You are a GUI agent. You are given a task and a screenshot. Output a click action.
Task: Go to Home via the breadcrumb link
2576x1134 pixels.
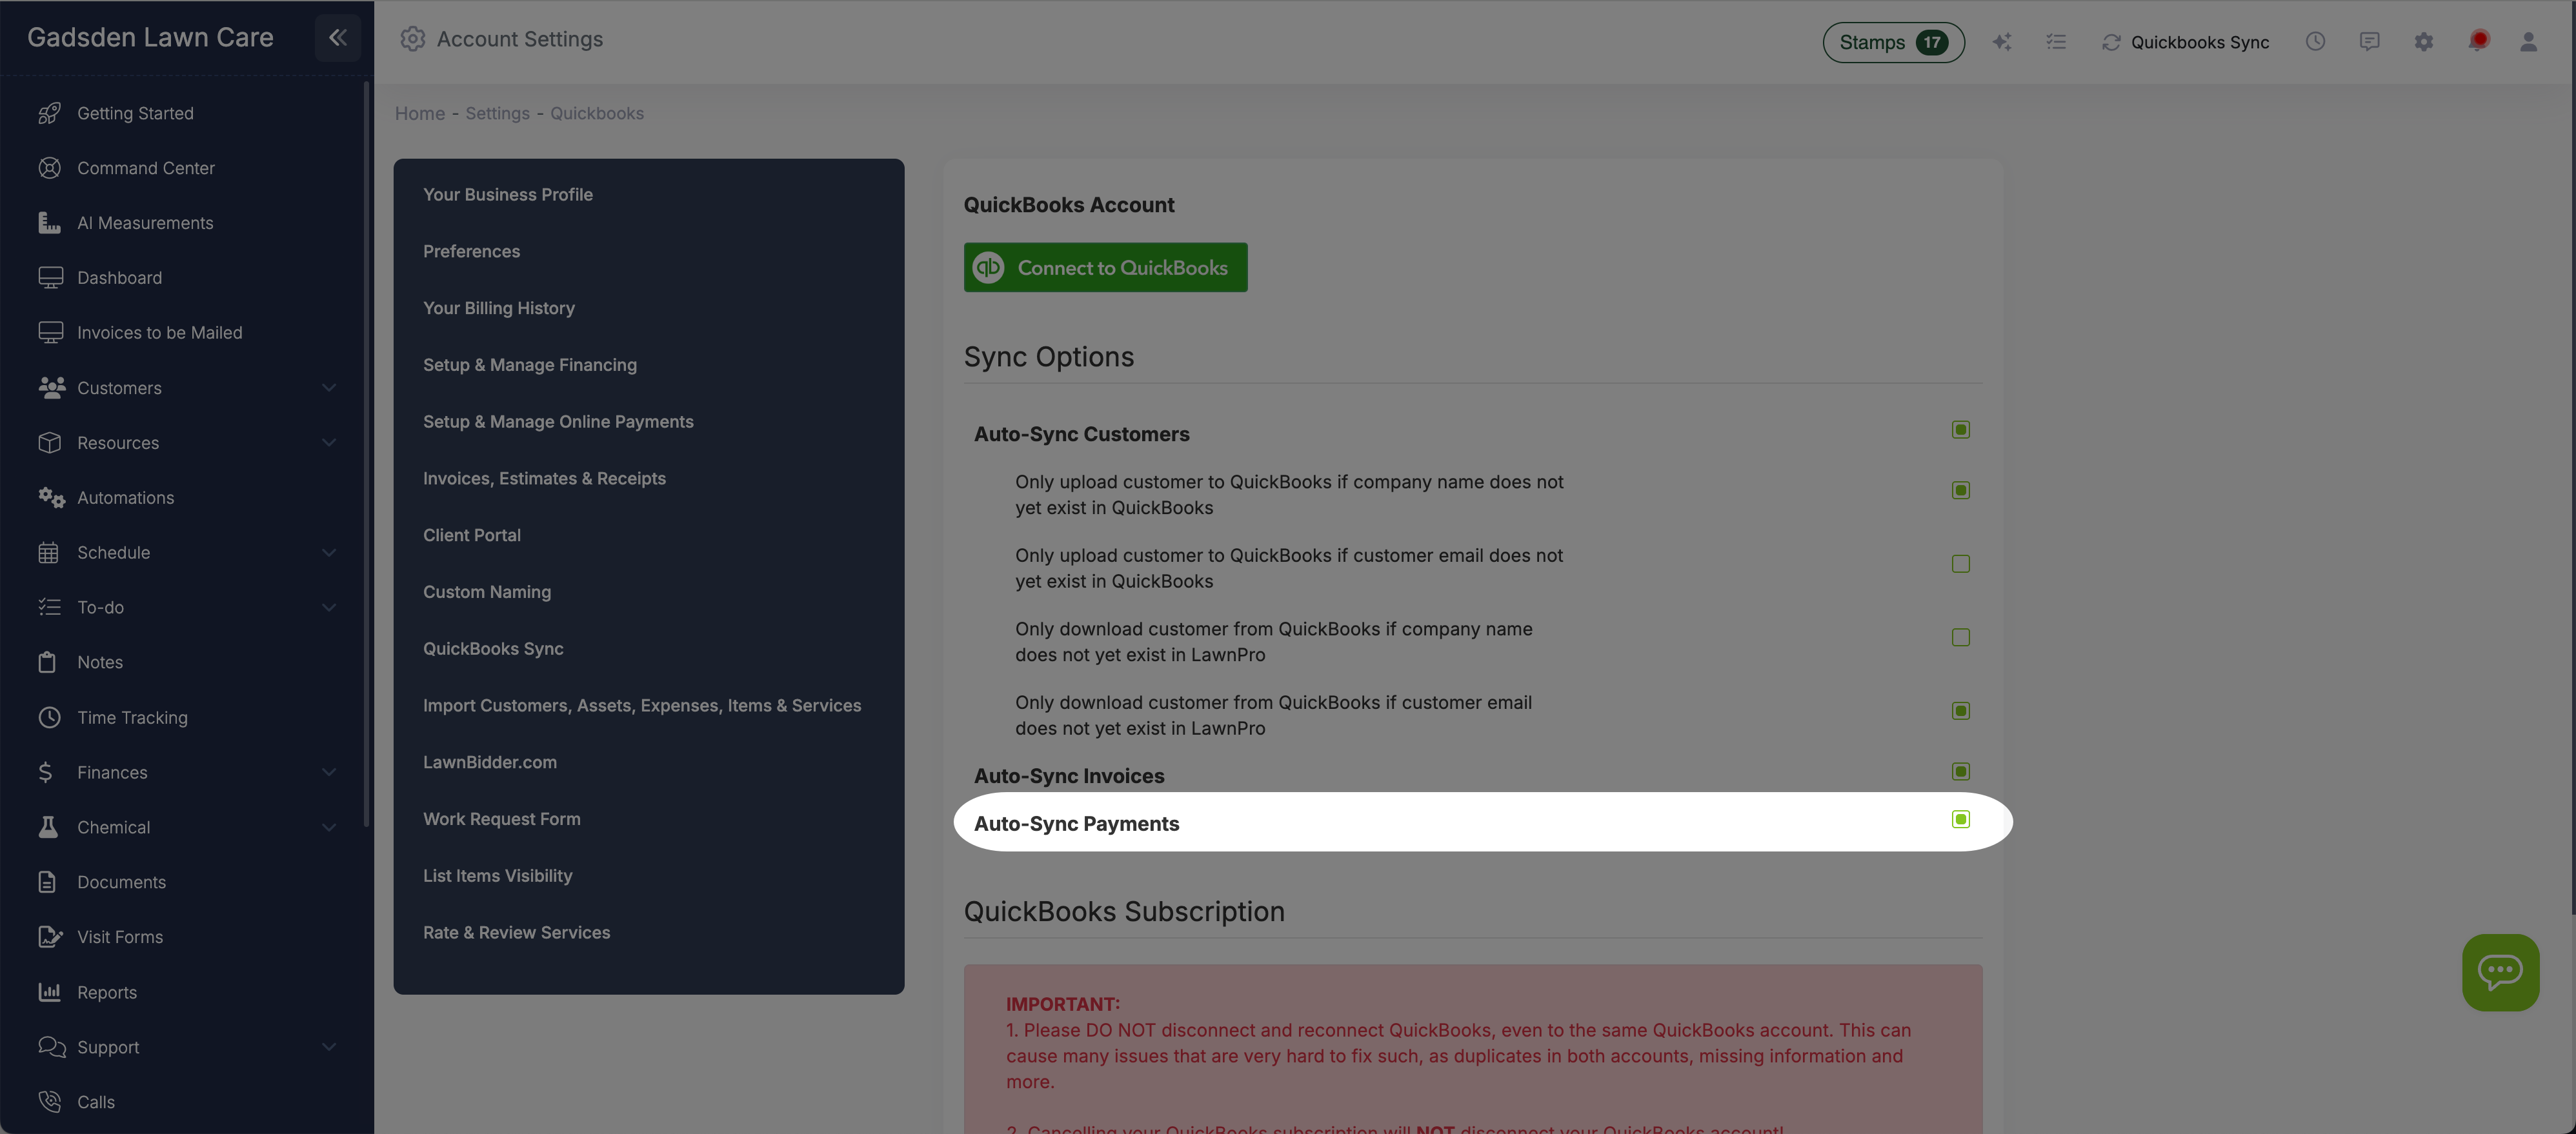click(419, 113)
